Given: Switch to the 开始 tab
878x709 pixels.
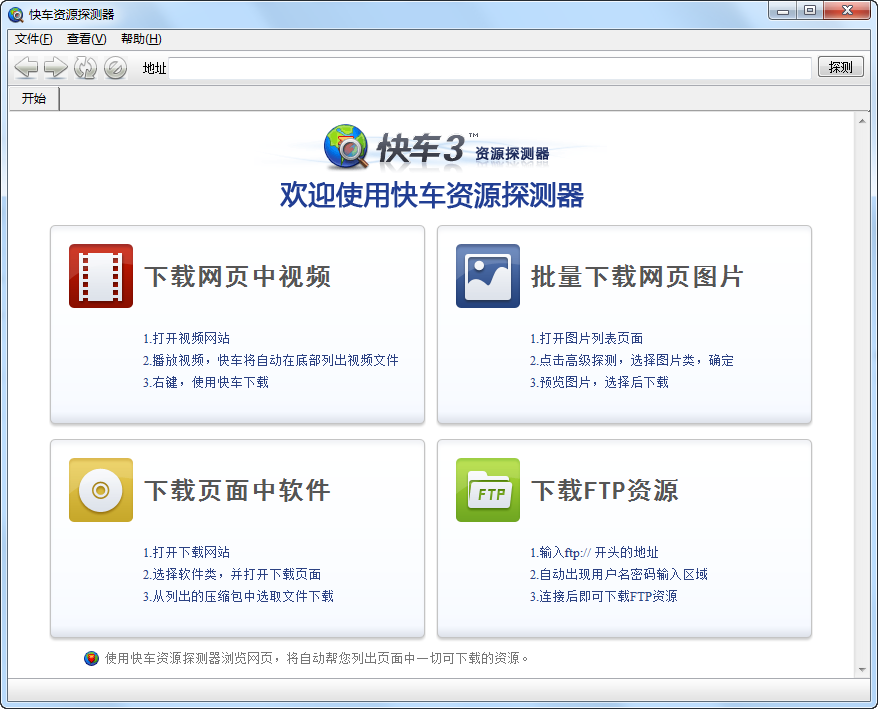Looking at the screenshot, I should pos(34,98).
